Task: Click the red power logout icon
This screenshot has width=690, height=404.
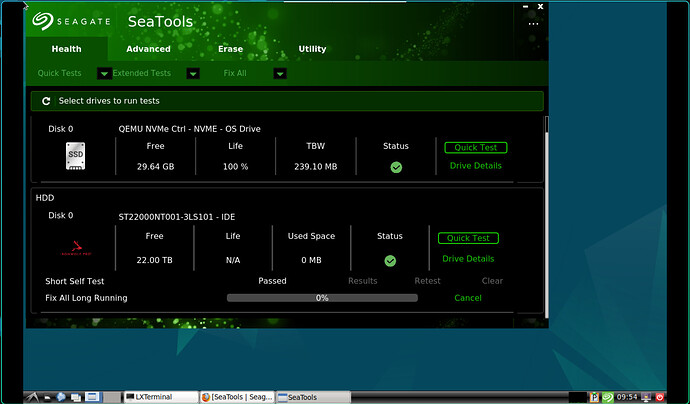Action: [659, 397]
